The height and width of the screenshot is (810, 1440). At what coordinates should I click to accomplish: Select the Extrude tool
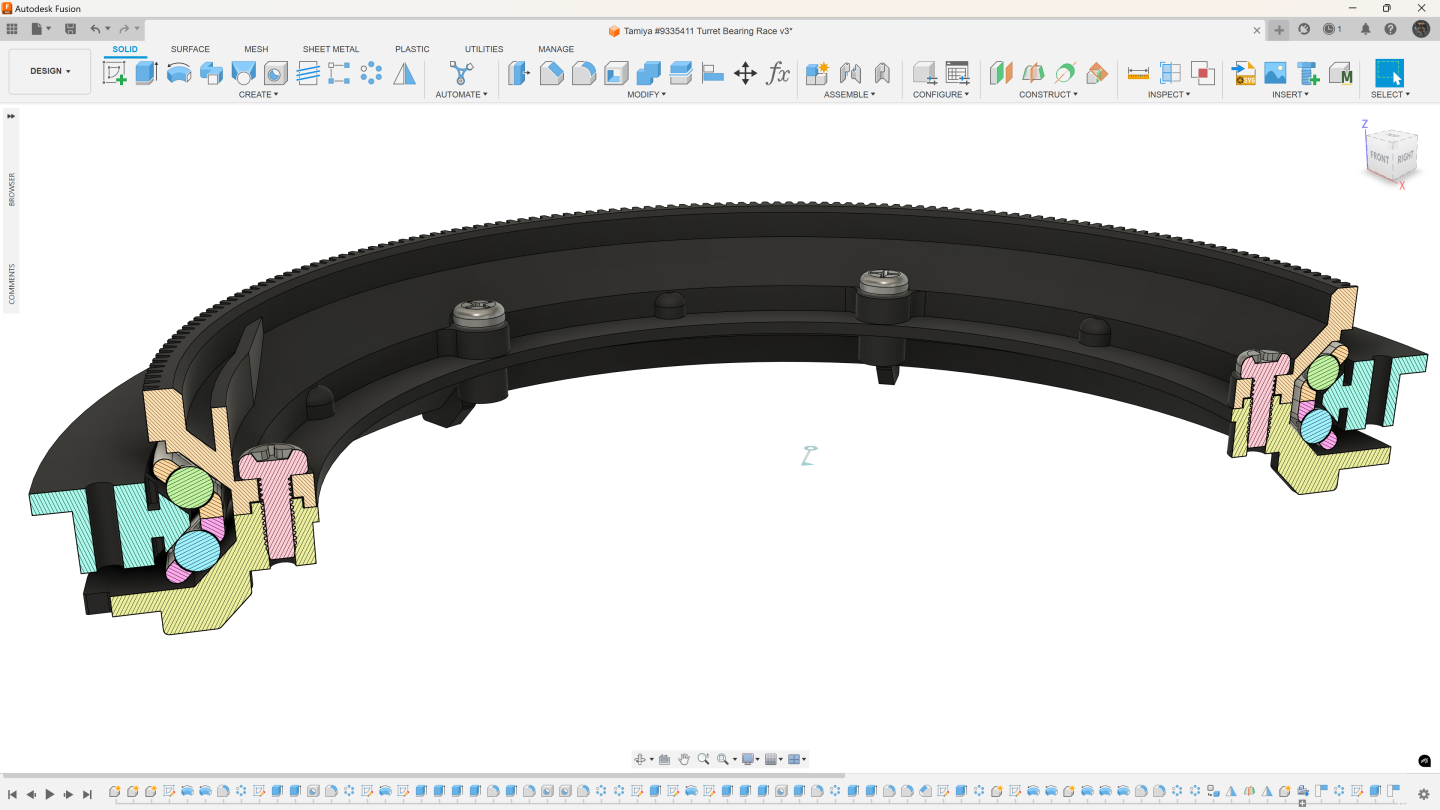[x=147, y=73]
